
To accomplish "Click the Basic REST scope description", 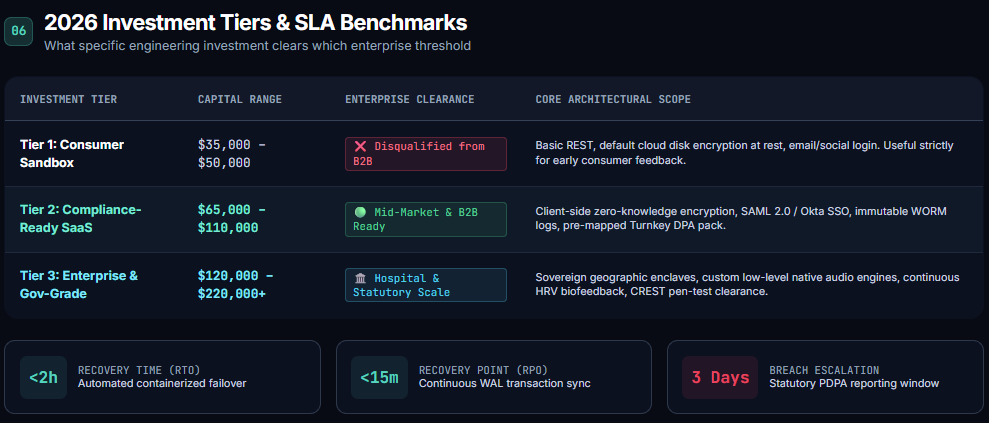I will 744,153.
